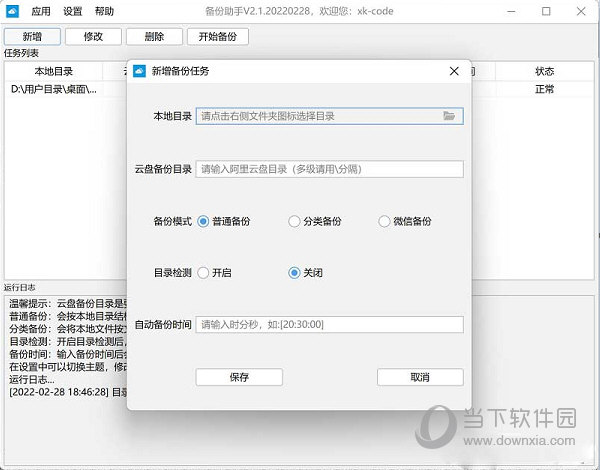Click the 本地目录 column header

point(54,71)
